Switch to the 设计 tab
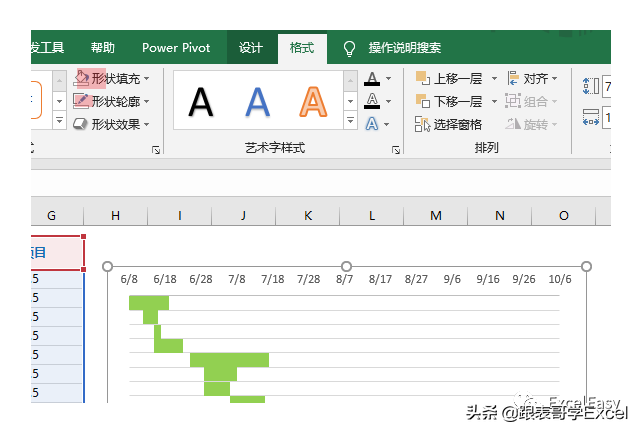Viewport: 640px width, 433px height. (x=251, y=48)
